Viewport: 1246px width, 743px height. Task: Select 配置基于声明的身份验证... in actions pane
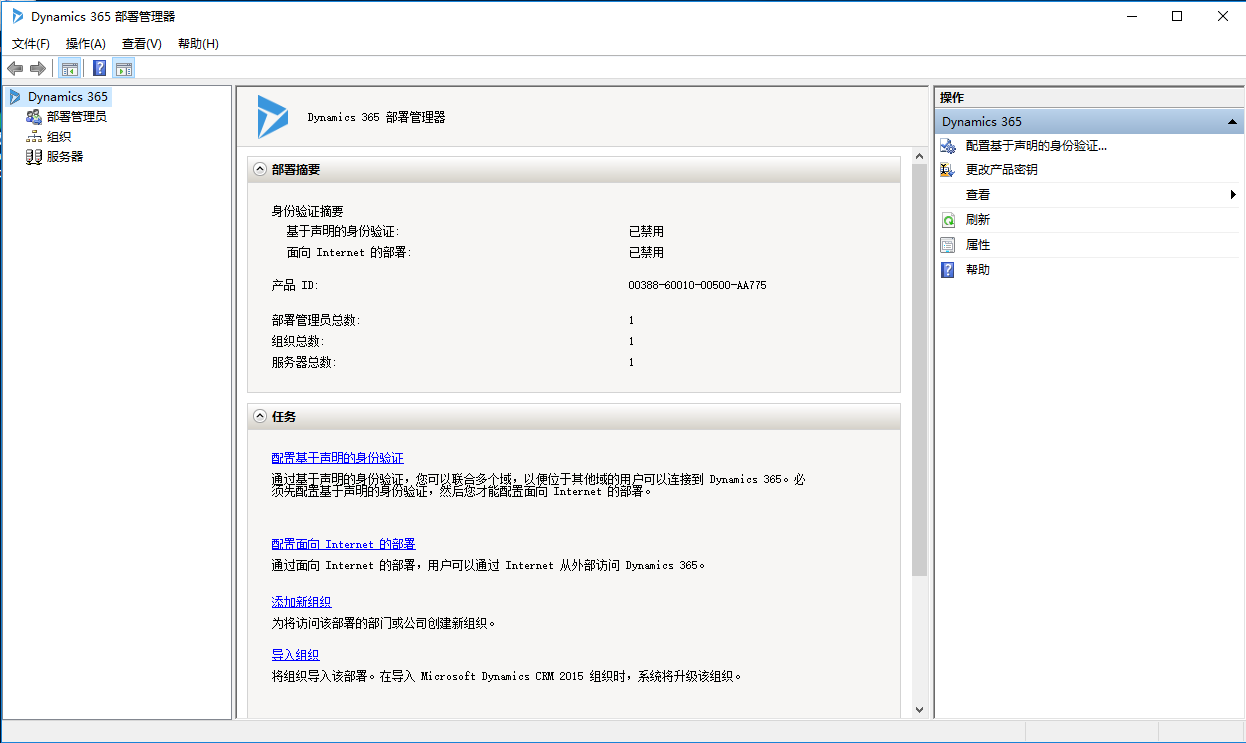point(1036,146)
